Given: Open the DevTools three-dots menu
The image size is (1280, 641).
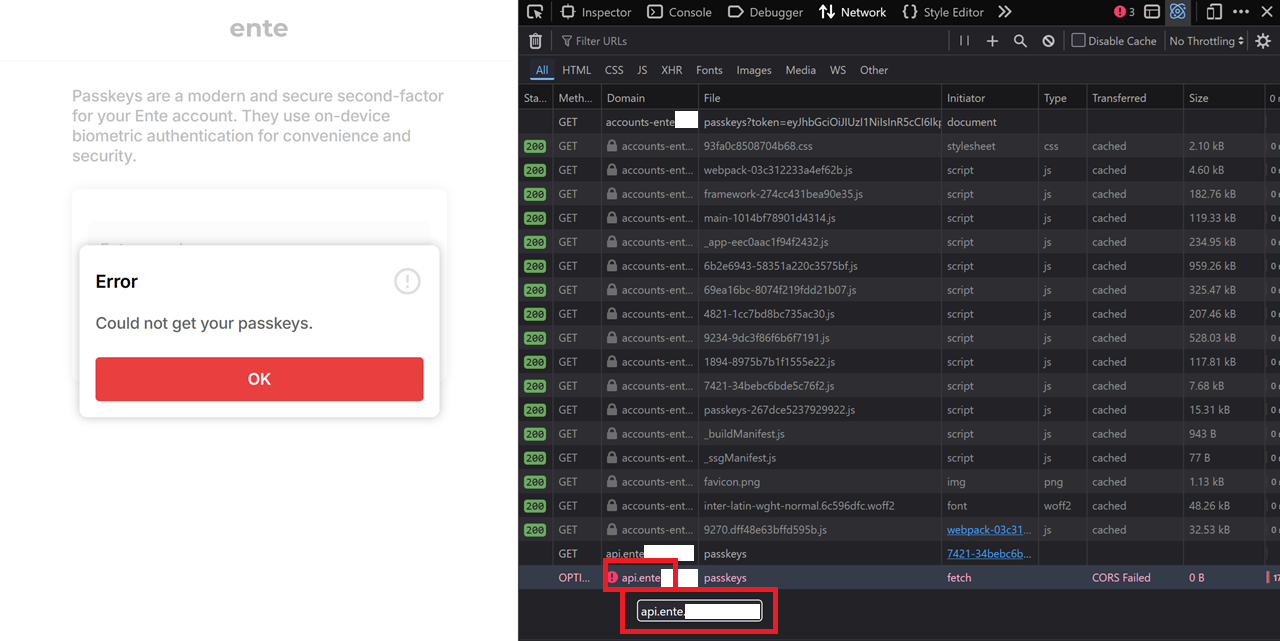Looking at the screenshot, I should pyautogui.click(x=1241, y=12).
